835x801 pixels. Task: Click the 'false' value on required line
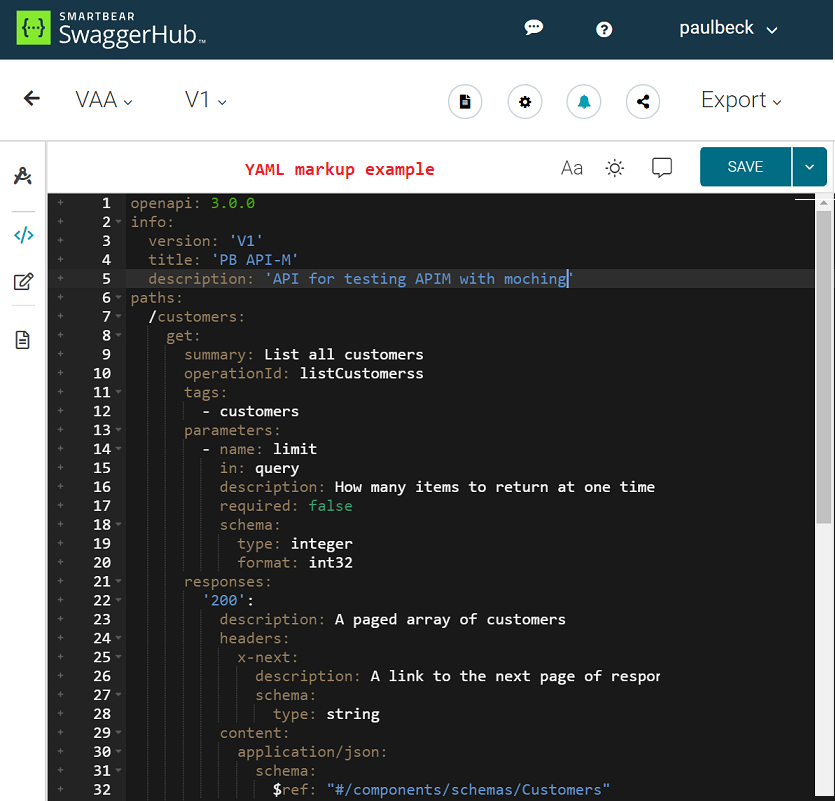[x=330, y=506]
